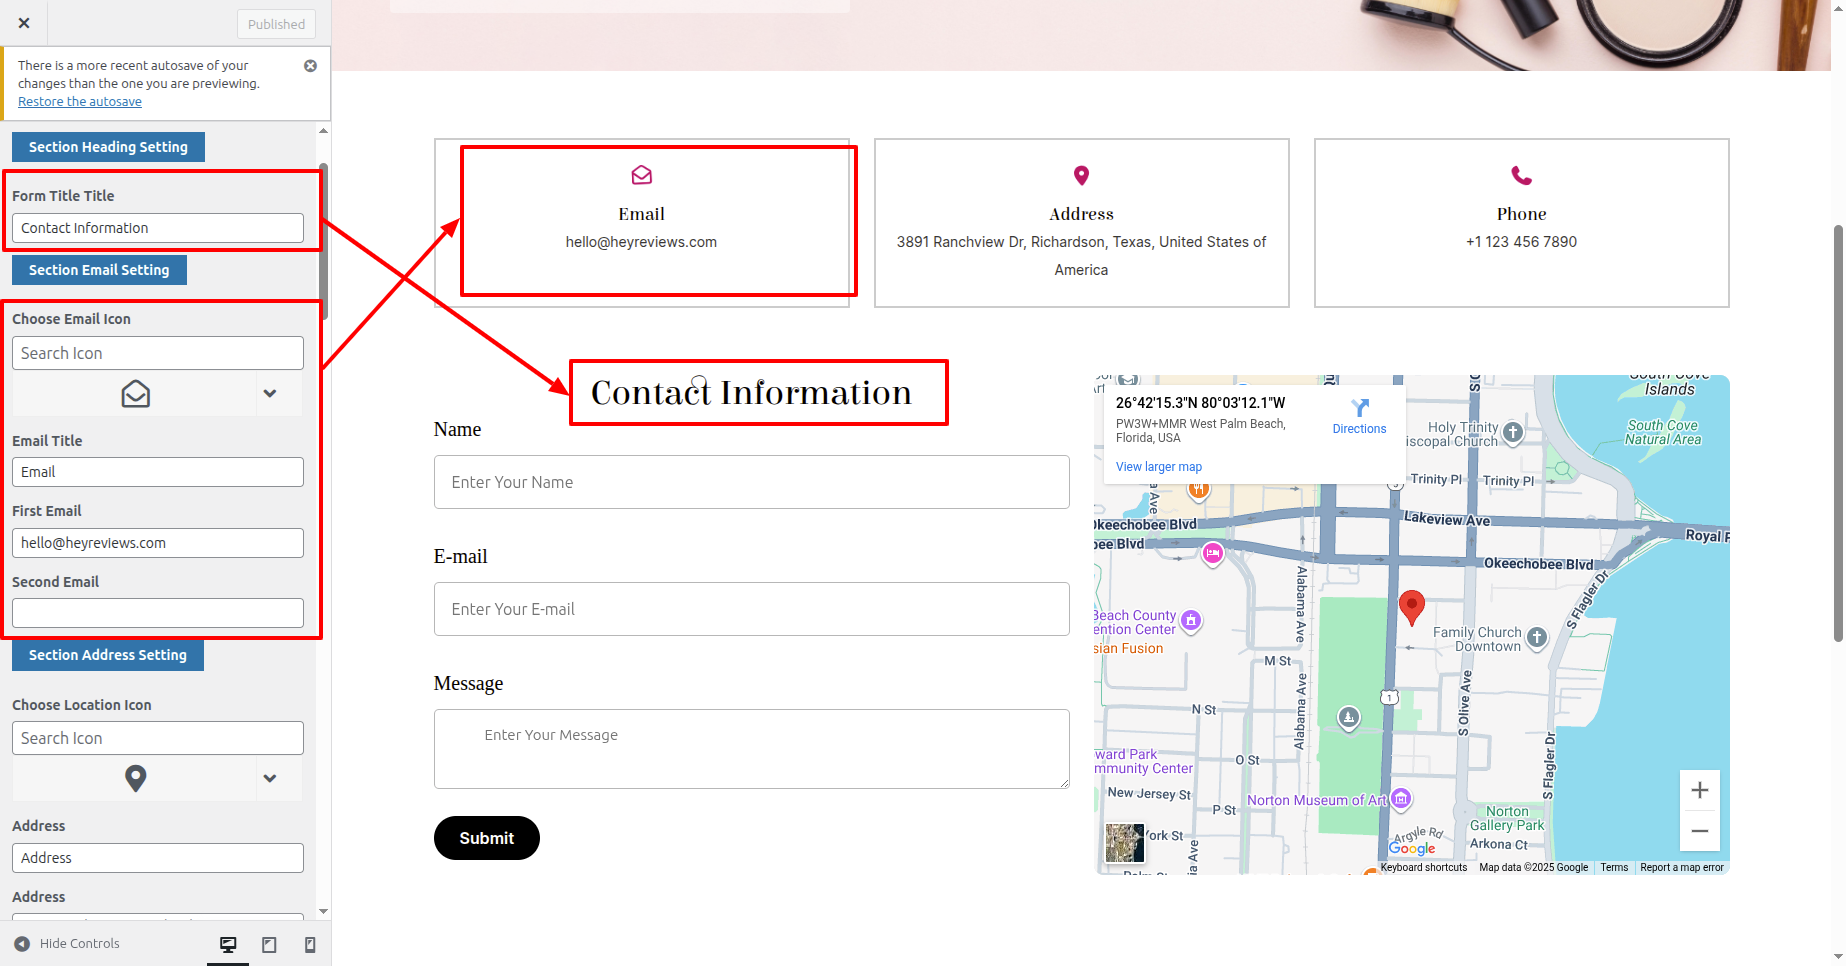Close the Customizer with the X icon
1846x966 pixels.
click(x=24, y=23)
